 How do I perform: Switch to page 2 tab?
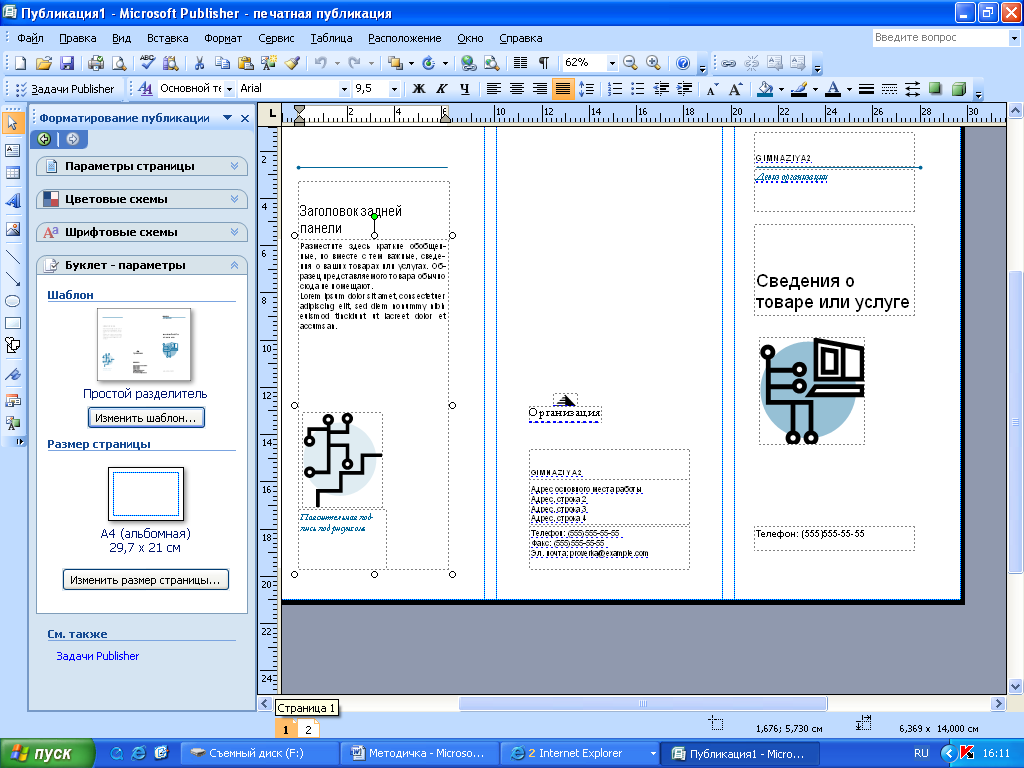pyautogui.click(x=308, y=729)
